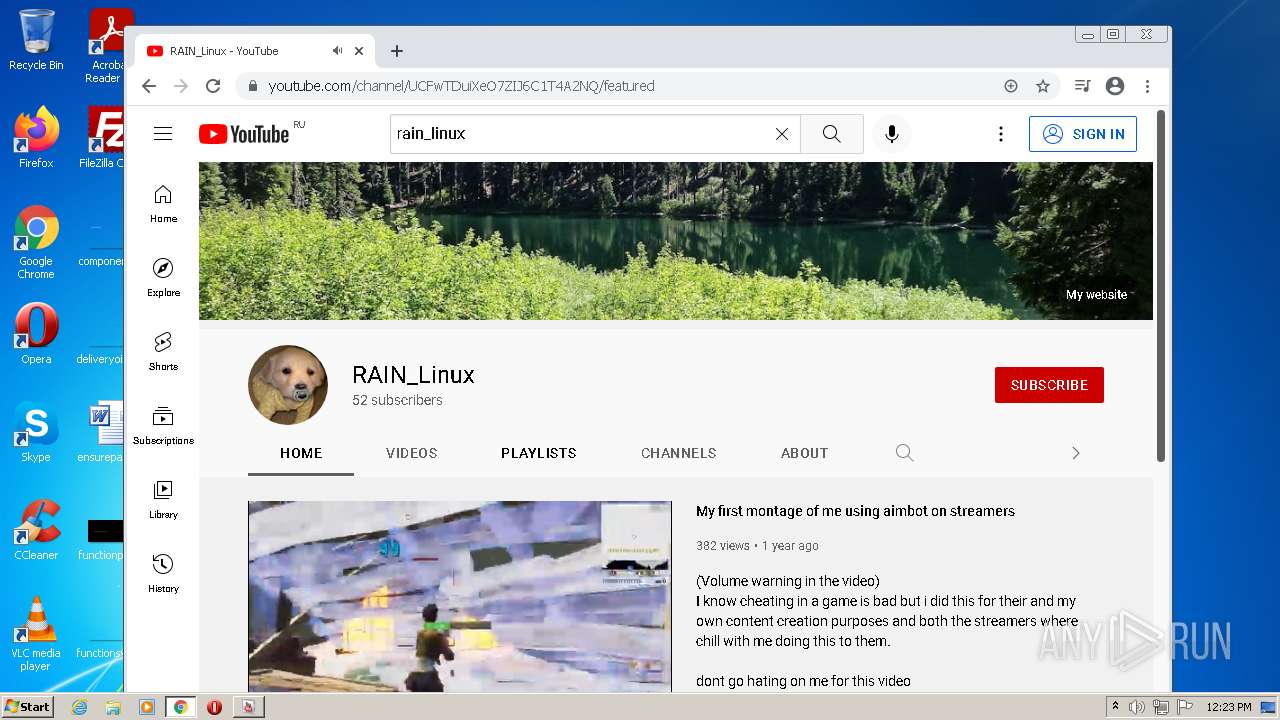The width and height of the screenshot is (1280, 720).
Task: Open Firefox desktop shortcut
Action: pos(36,138)
